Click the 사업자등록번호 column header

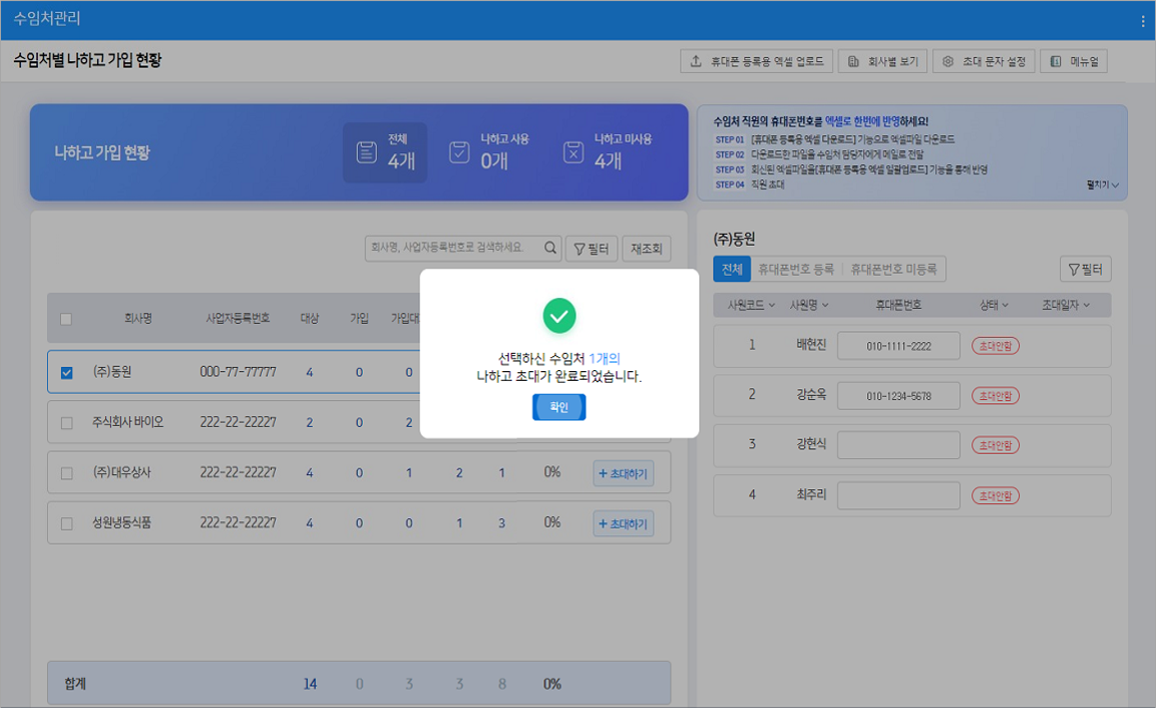(237, 319)
